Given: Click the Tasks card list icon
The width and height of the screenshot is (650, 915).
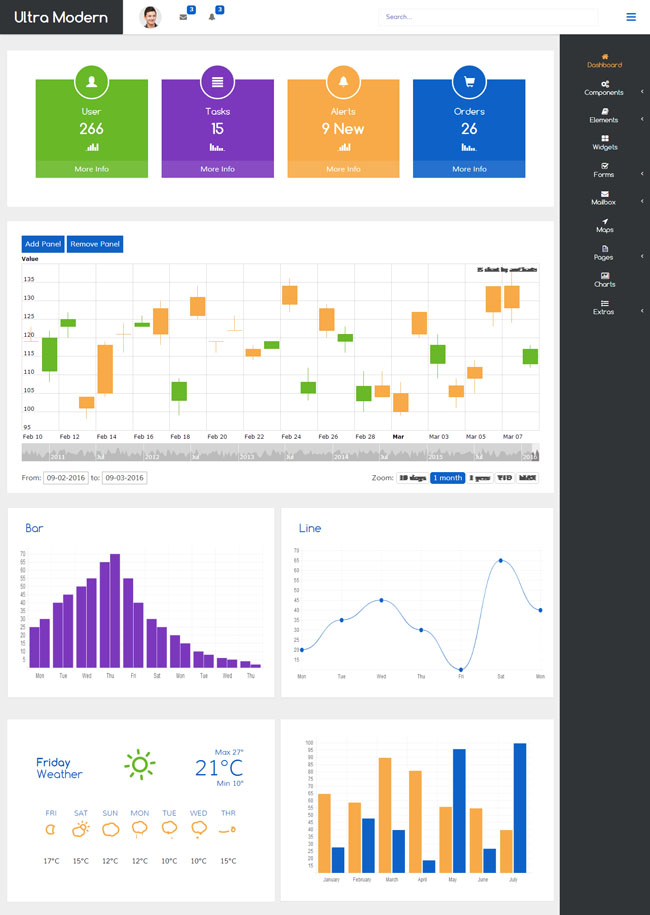Looking at the screenshot, I should (x=218, y=82).
